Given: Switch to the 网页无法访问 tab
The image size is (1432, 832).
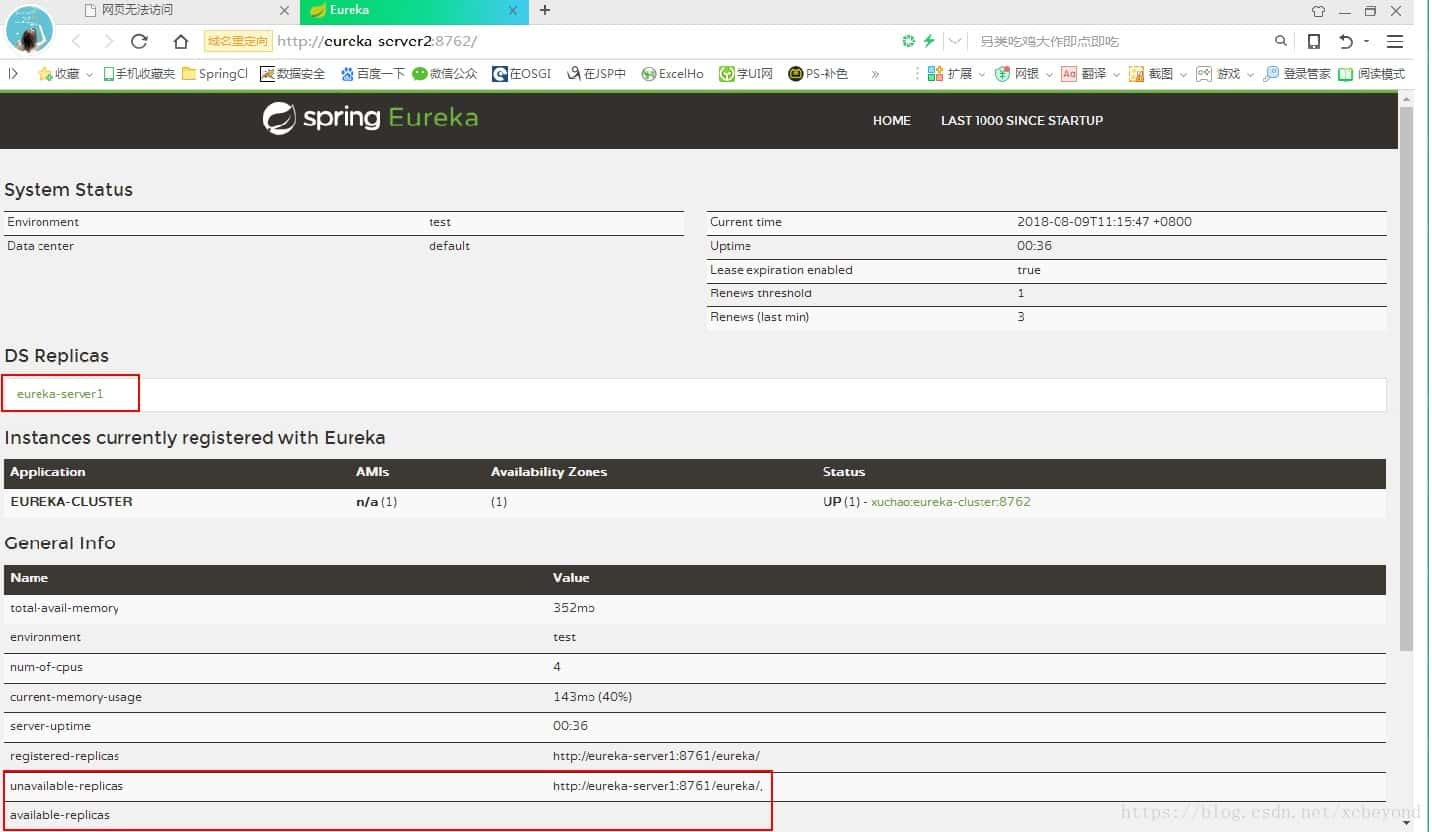Looking at the screenshot, I should coord(137,10).
